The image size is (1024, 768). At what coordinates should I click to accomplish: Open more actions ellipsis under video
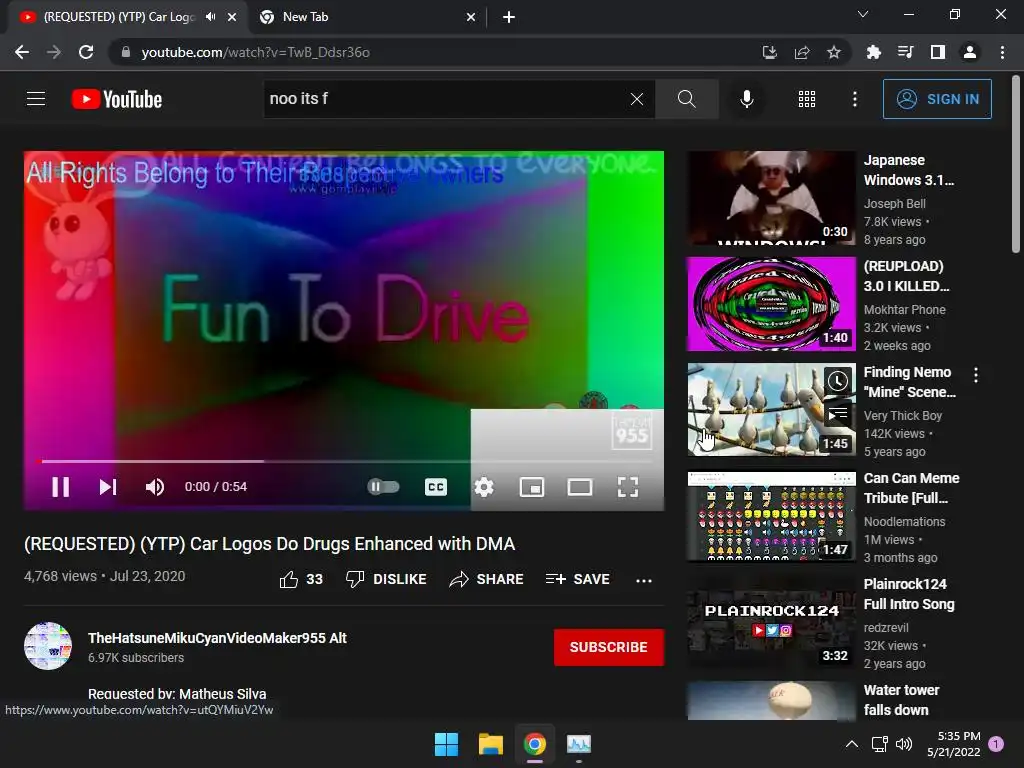(x=644, y=580)
